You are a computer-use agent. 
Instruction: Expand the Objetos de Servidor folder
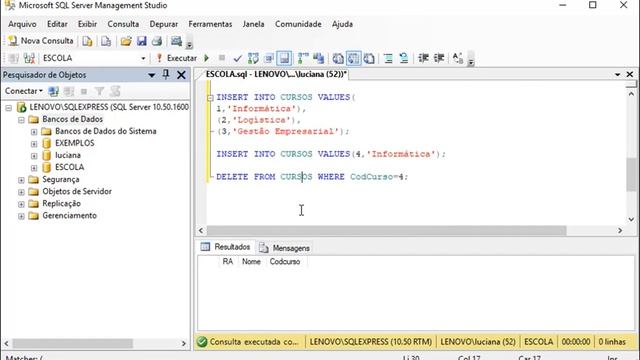pos(21,192)
